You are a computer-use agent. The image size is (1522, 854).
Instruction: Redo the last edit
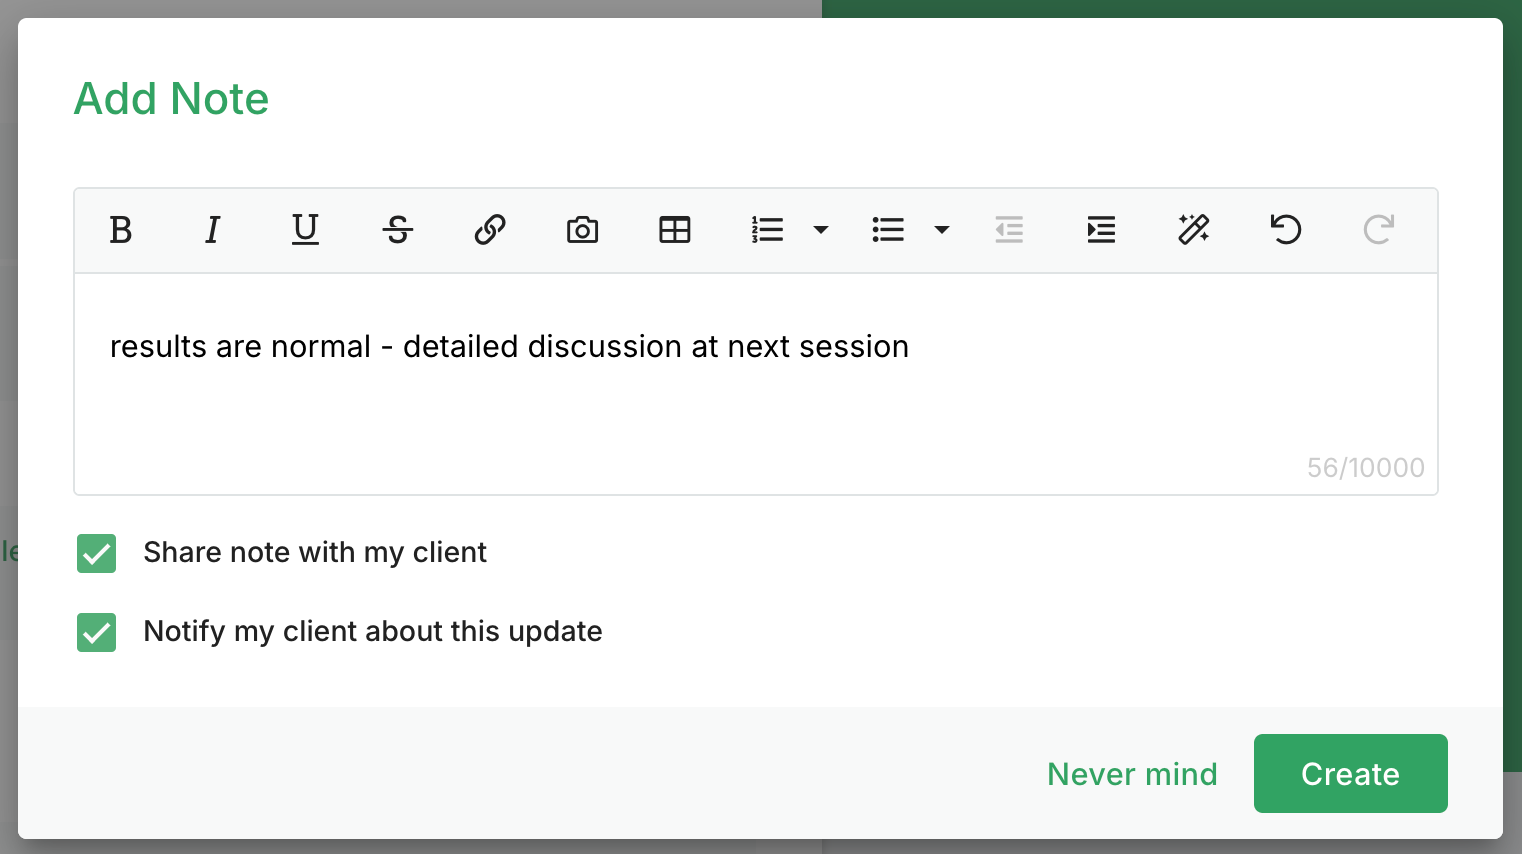click(x=1378, y=230)
